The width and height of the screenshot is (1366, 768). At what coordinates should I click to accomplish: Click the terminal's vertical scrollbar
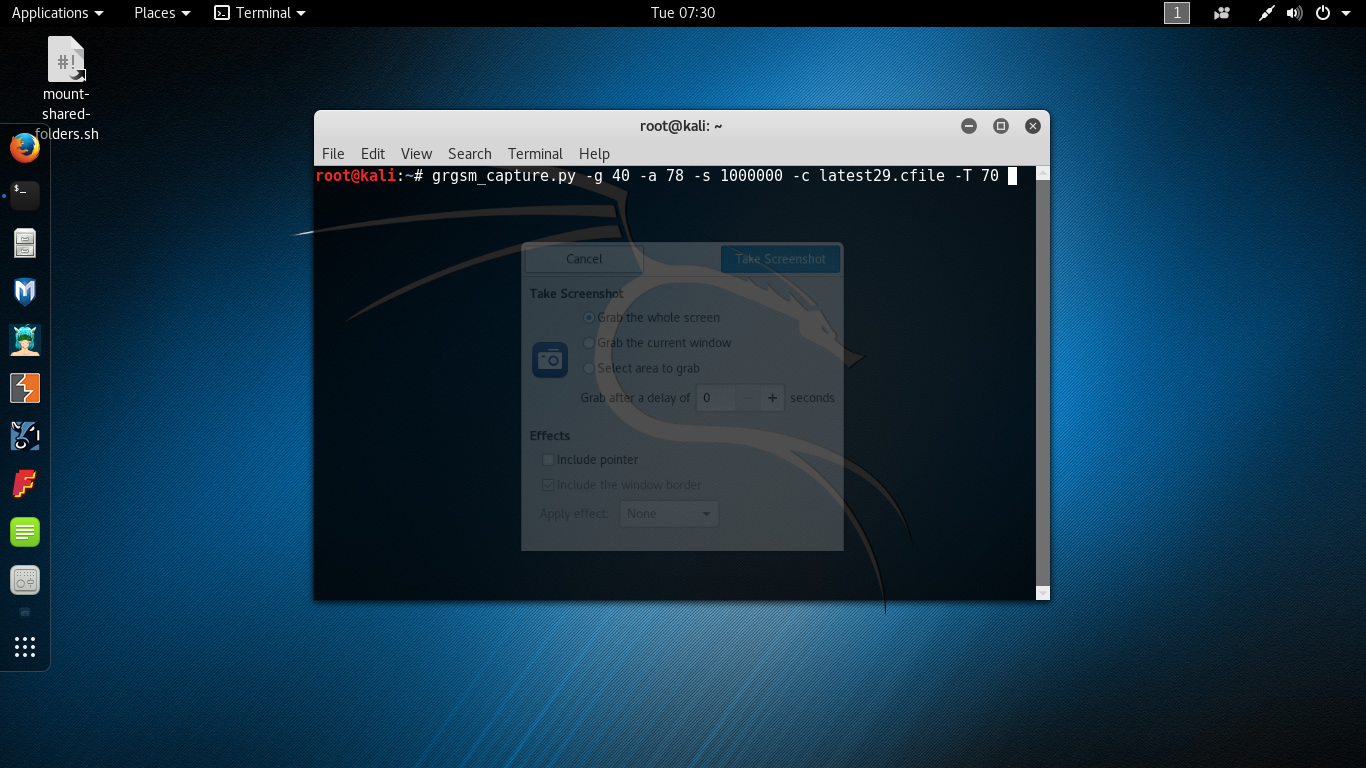point(1042,380)
